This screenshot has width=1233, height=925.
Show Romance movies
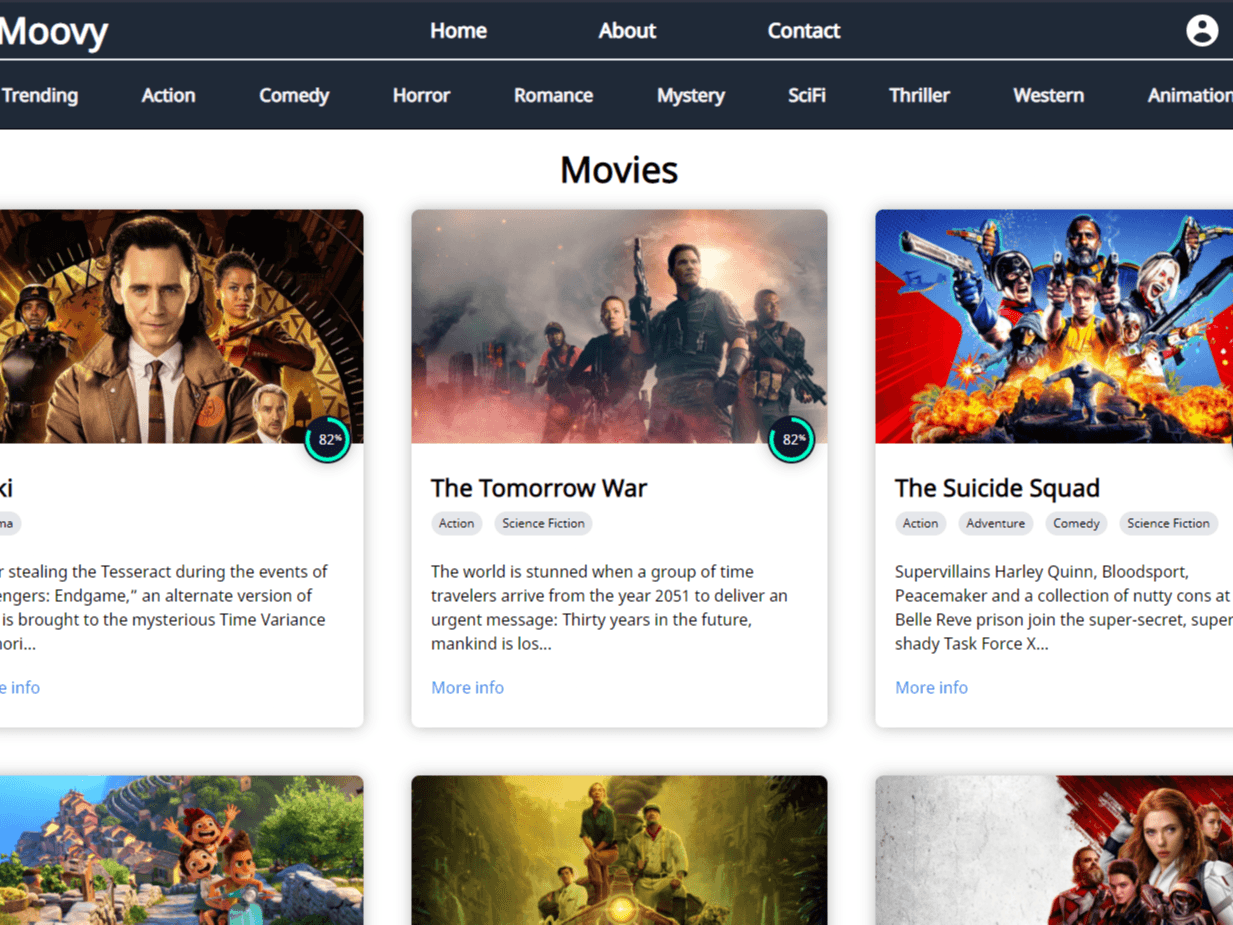point(553,96)
